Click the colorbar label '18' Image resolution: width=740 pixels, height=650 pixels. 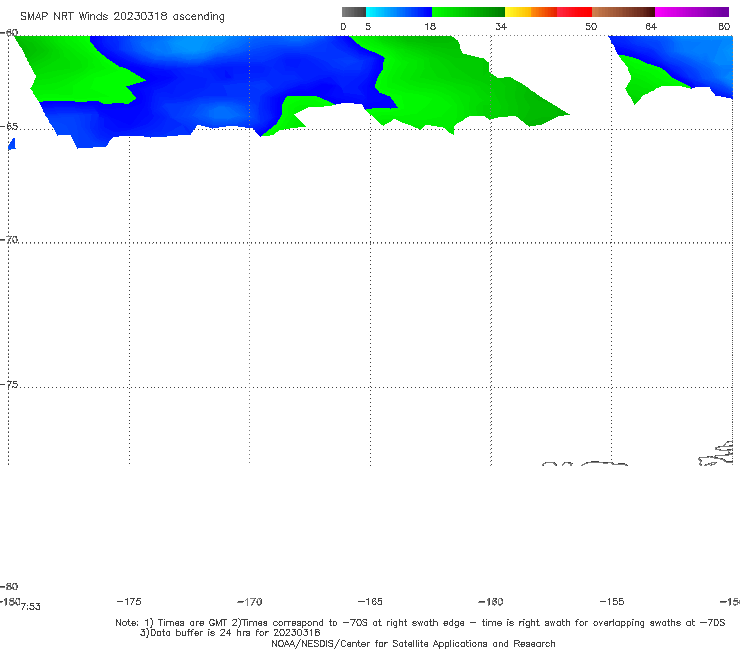(430, 27)
